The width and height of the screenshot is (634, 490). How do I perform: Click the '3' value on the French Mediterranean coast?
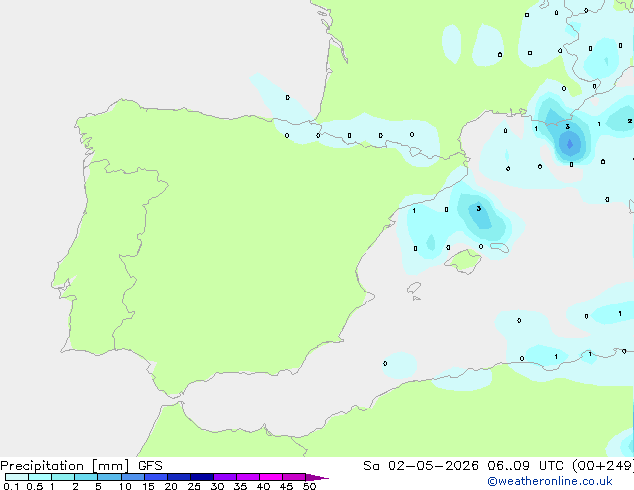tap(568, 127)
